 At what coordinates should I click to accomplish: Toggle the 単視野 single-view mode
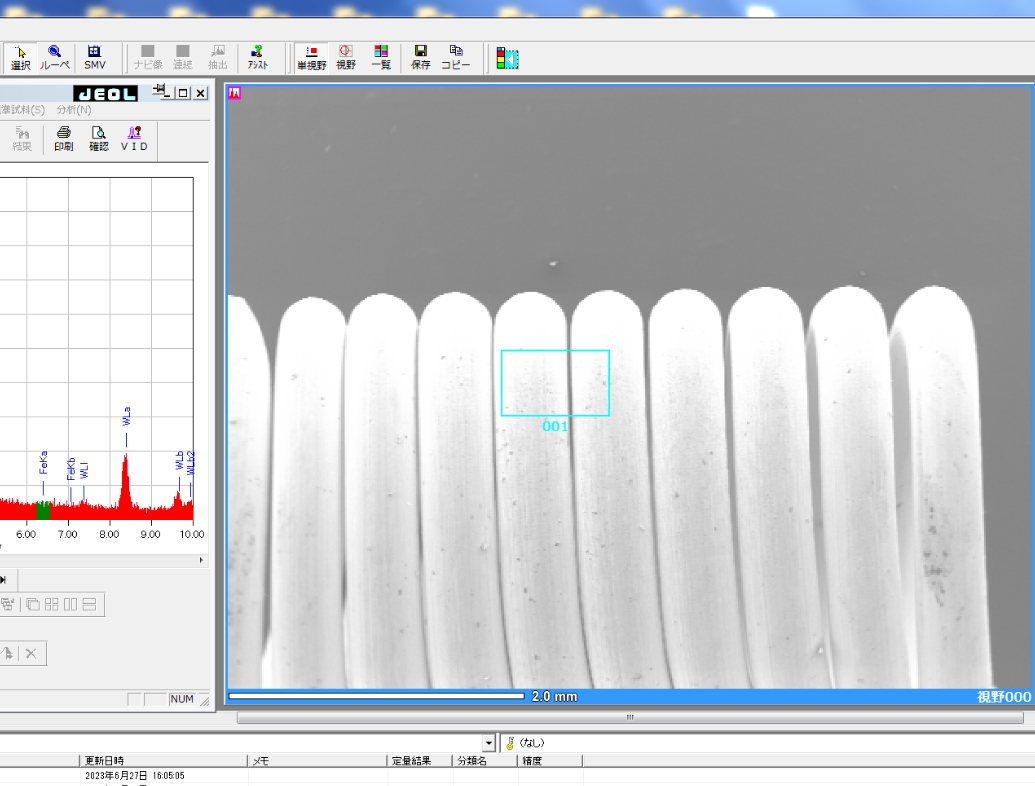[311, 57]
